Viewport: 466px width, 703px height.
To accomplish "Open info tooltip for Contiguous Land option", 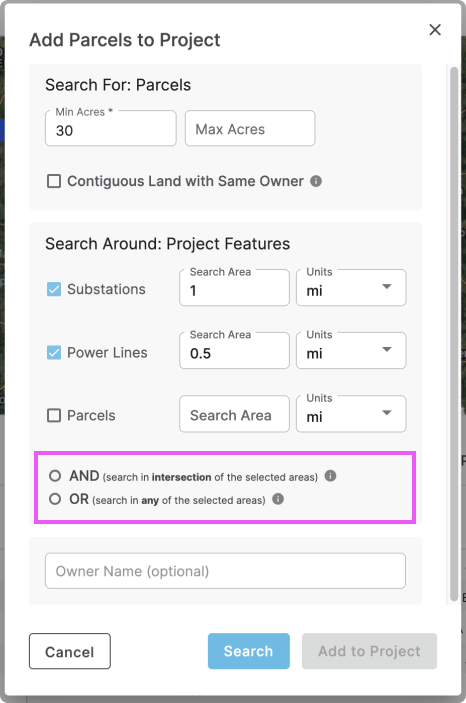I will click(x=316, y=181).
